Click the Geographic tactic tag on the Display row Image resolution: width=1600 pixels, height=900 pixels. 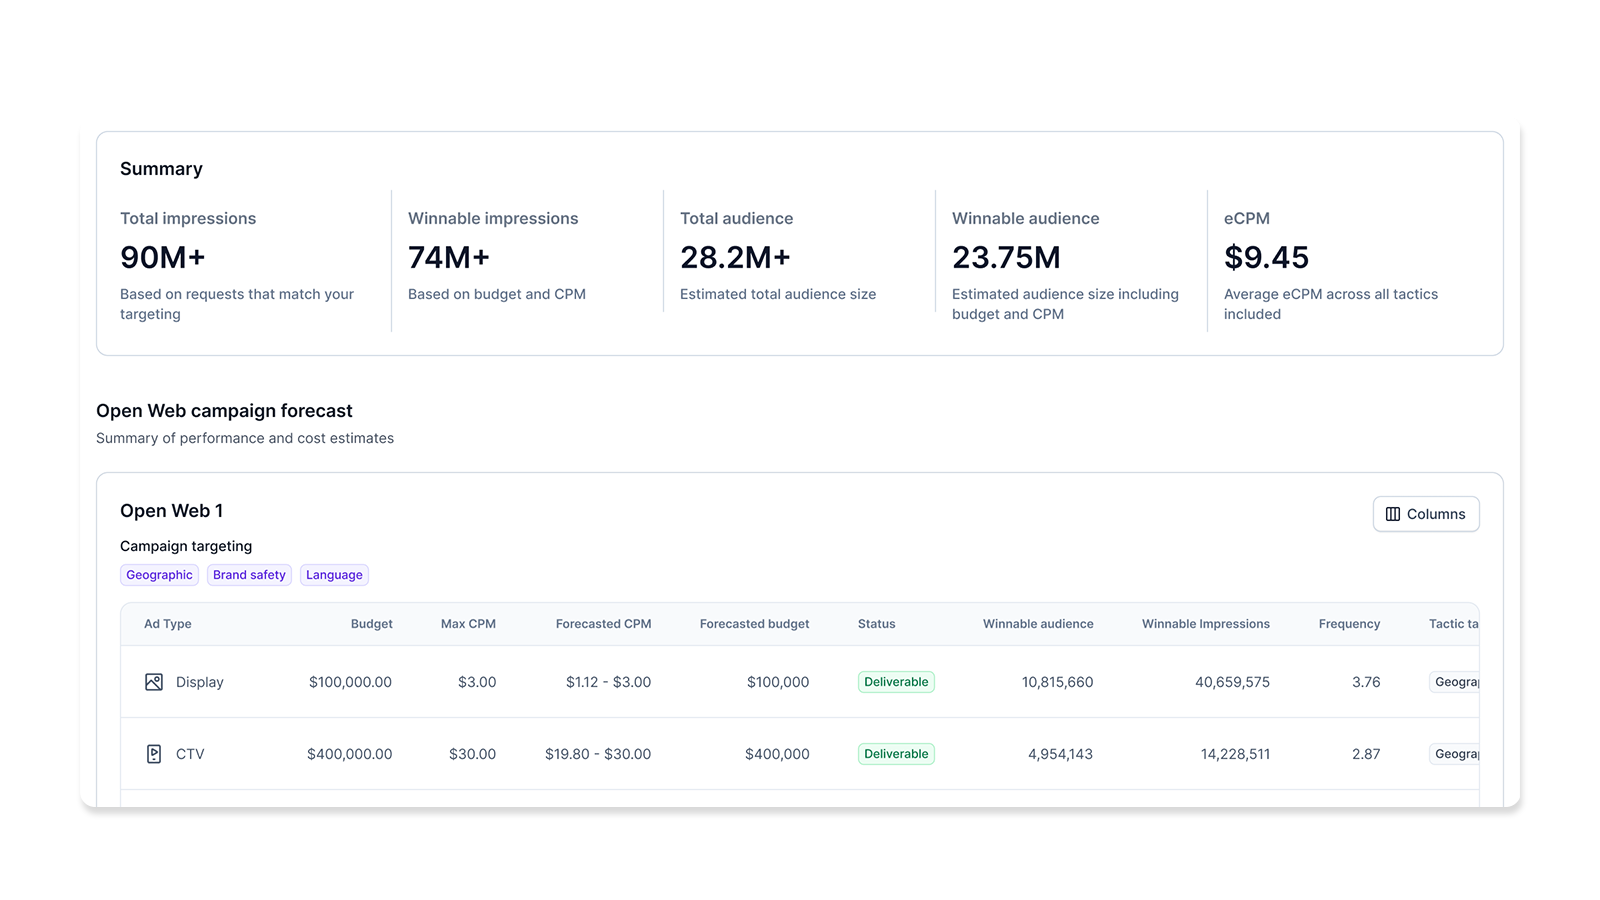click(x=1458, y=681)
